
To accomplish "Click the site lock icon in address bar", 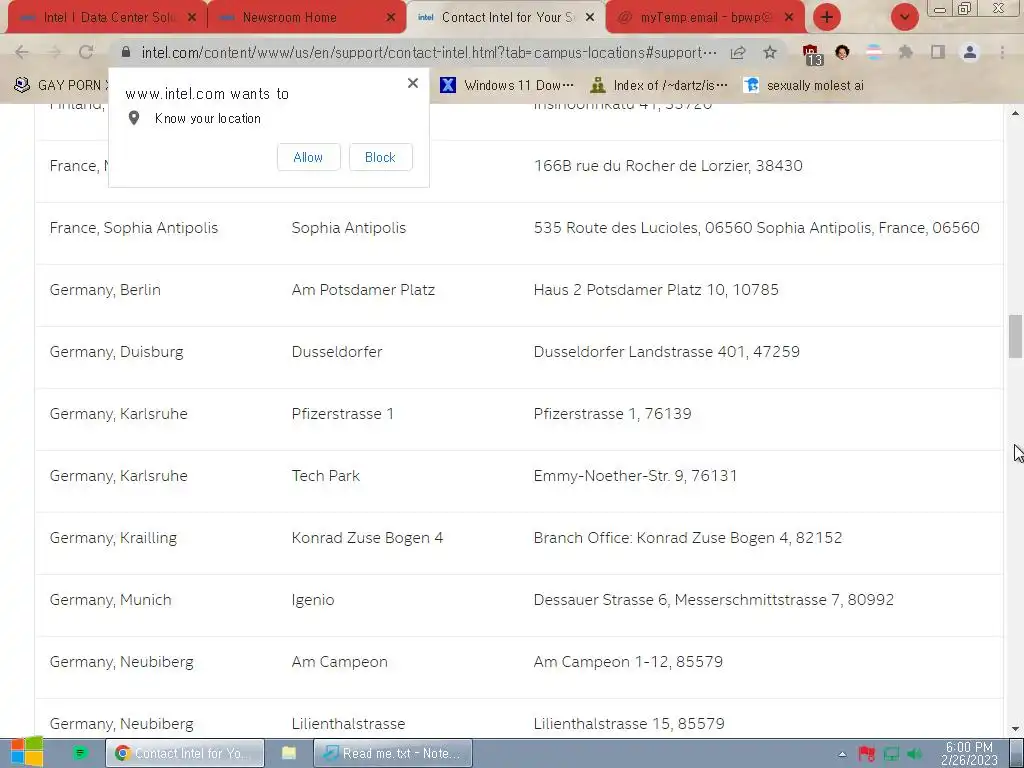I will (x=127, y=52).
